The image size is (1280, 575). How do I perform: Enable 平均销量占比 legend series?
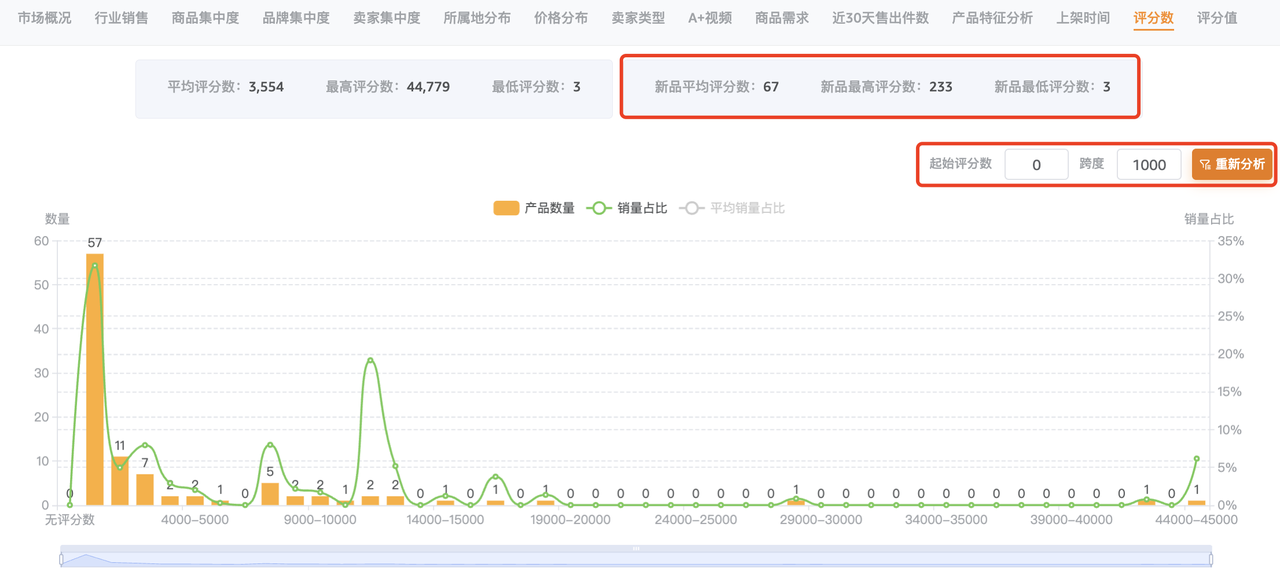[732, 208]
